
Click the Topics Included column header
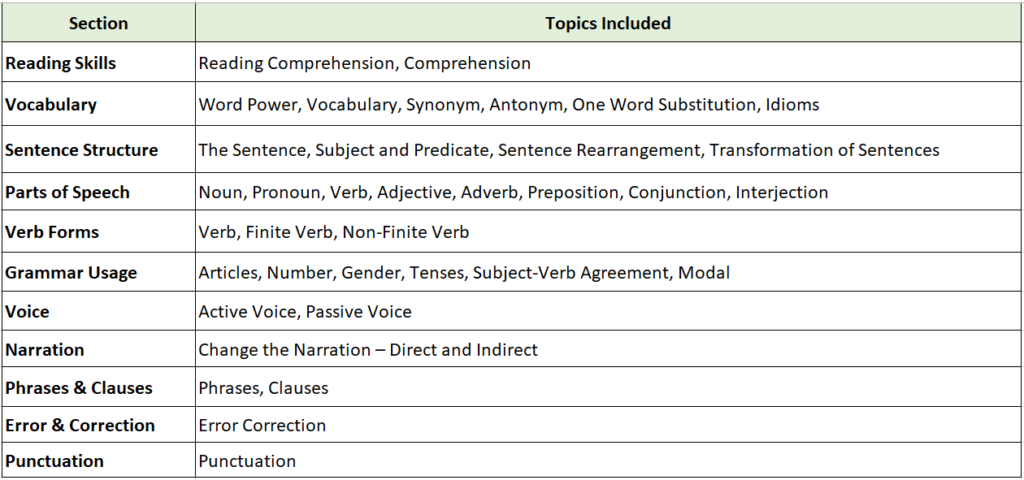(607, 23)
